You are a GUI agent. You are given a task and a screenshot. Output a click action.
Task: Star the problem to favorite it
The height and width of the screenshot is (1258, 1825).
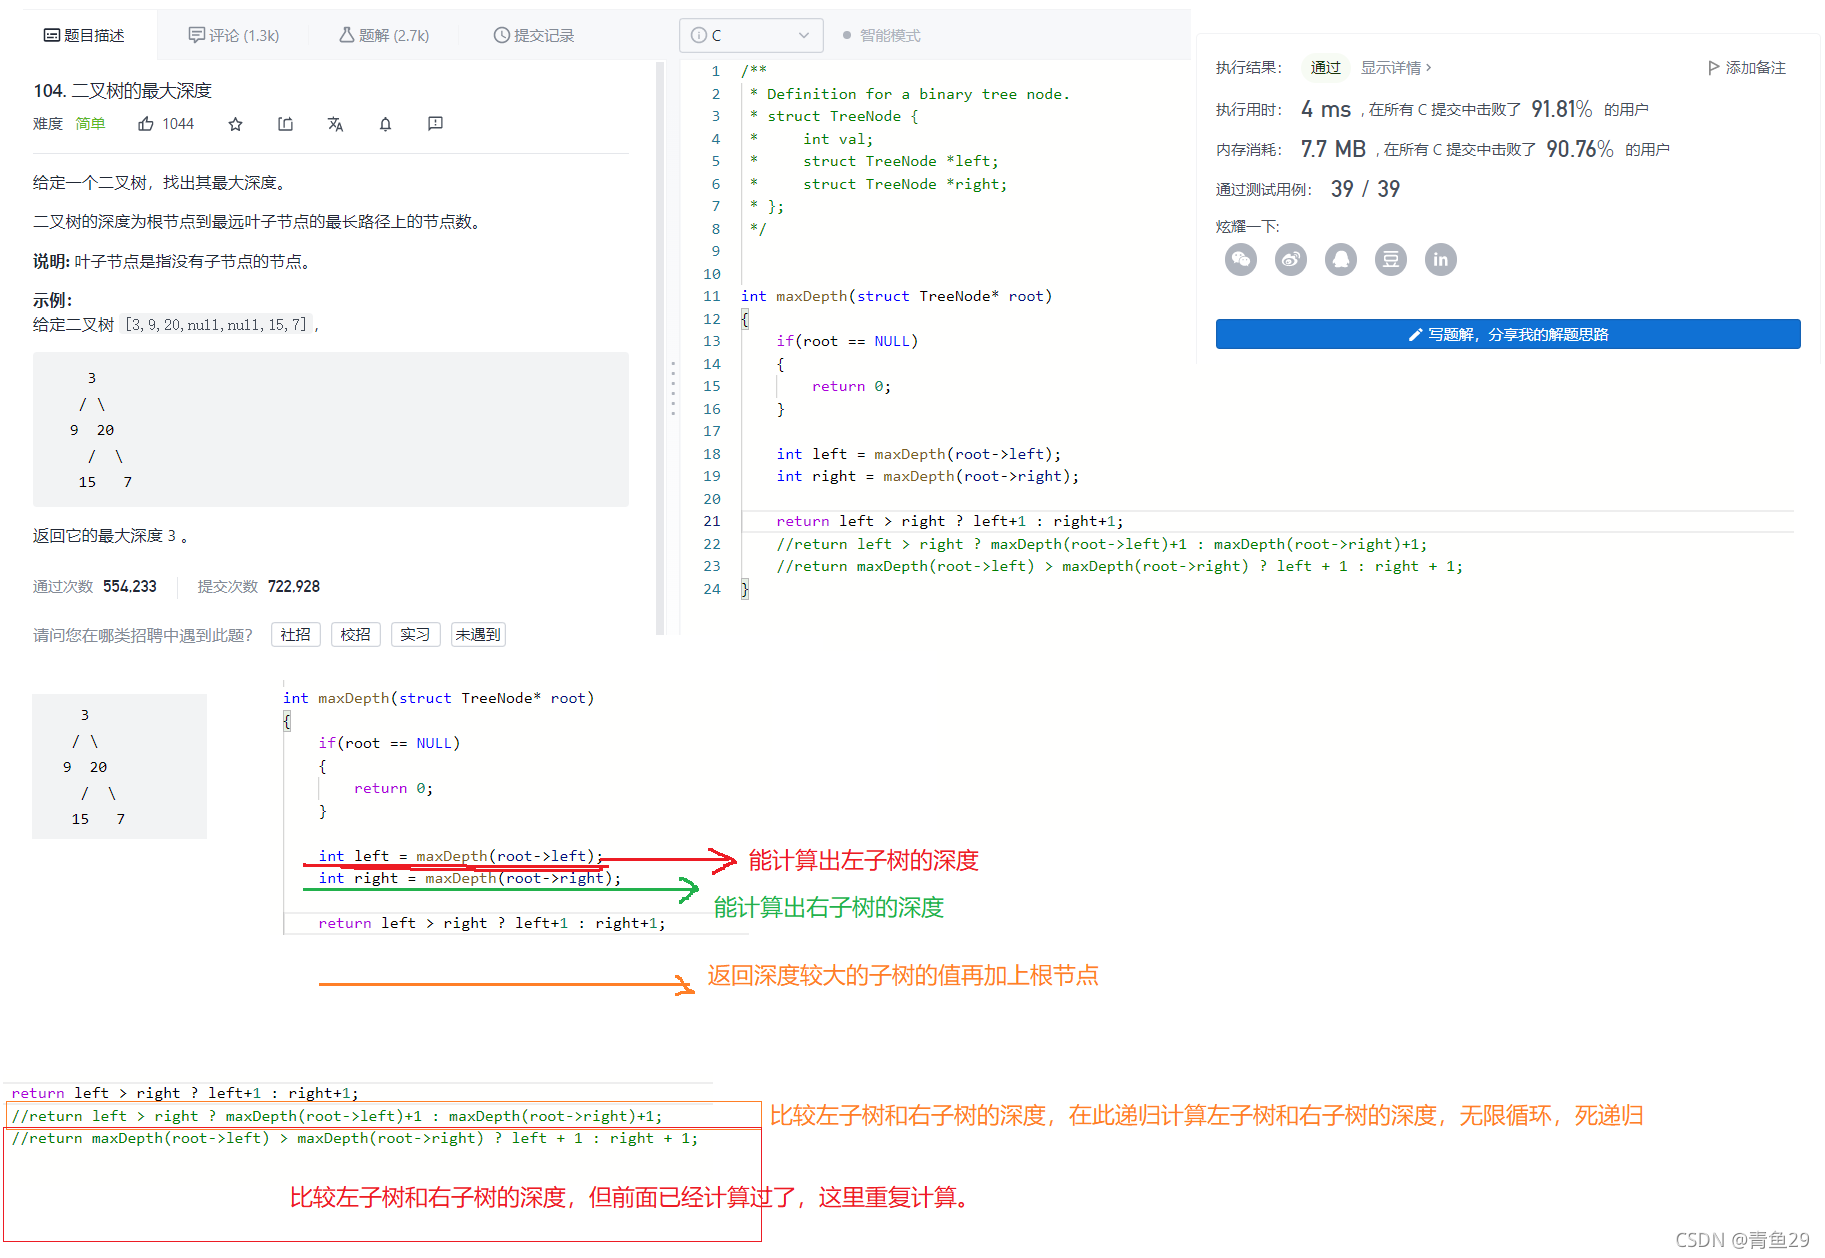235,123
